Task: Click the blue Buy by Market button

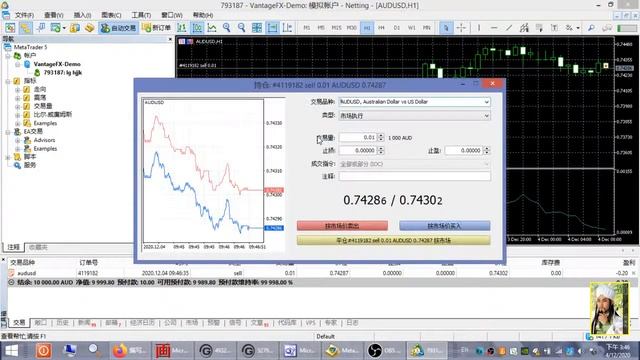Action: click(x=444, y=226)
